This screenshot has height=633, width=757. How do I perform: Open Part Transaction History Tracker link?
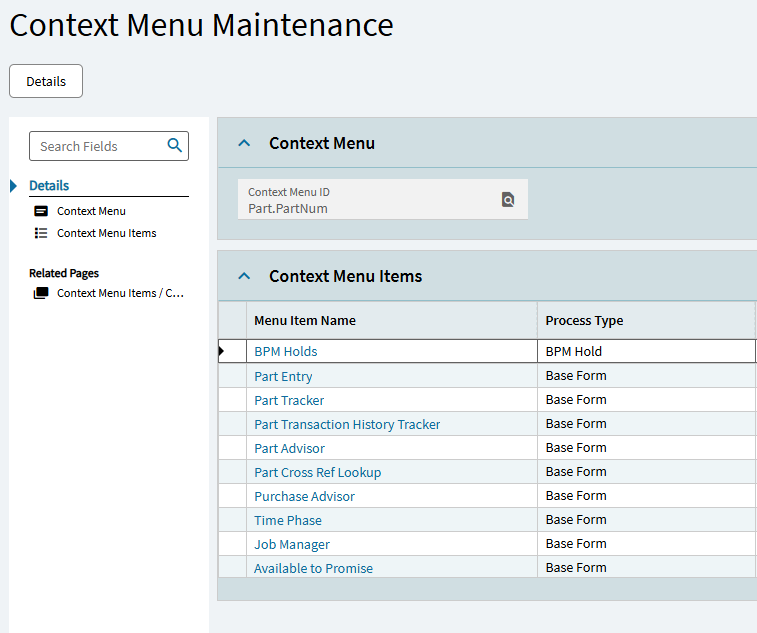(347, 424)
